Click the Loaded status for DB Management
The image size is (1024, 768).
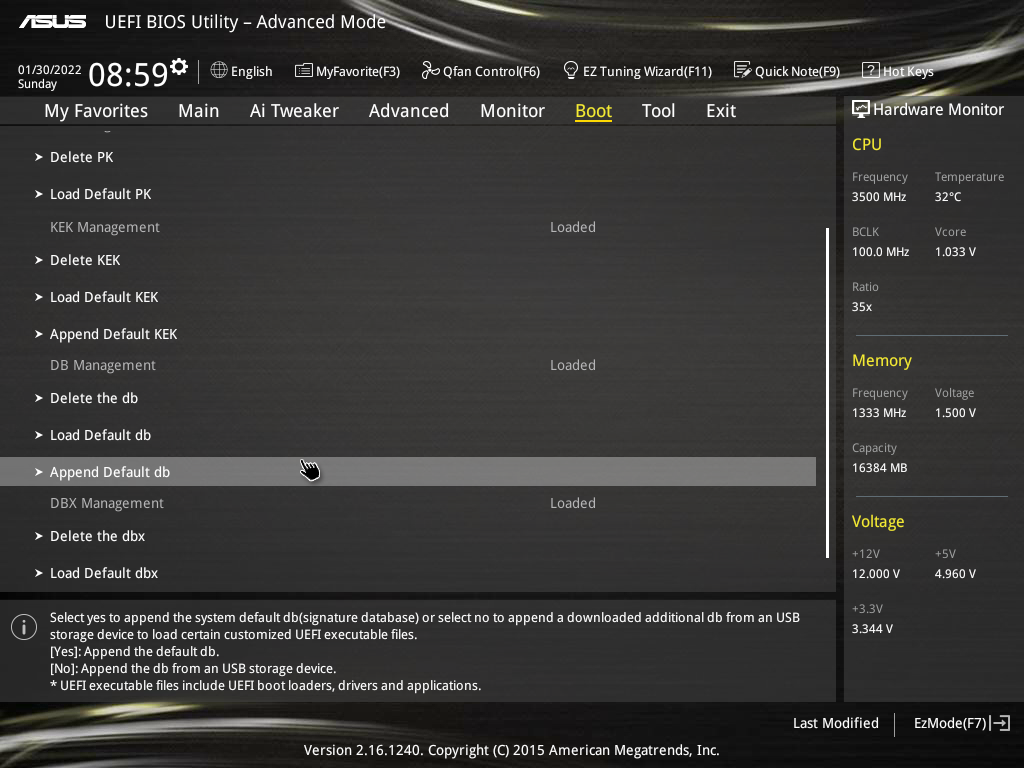point(573,365)
